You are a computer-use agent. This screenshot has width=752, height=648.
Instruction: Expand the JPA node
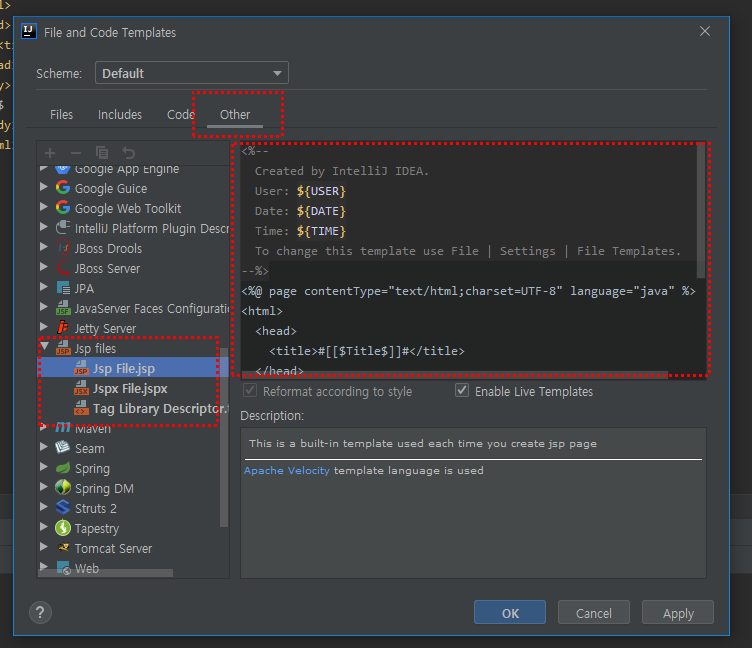tap(44, 287)
